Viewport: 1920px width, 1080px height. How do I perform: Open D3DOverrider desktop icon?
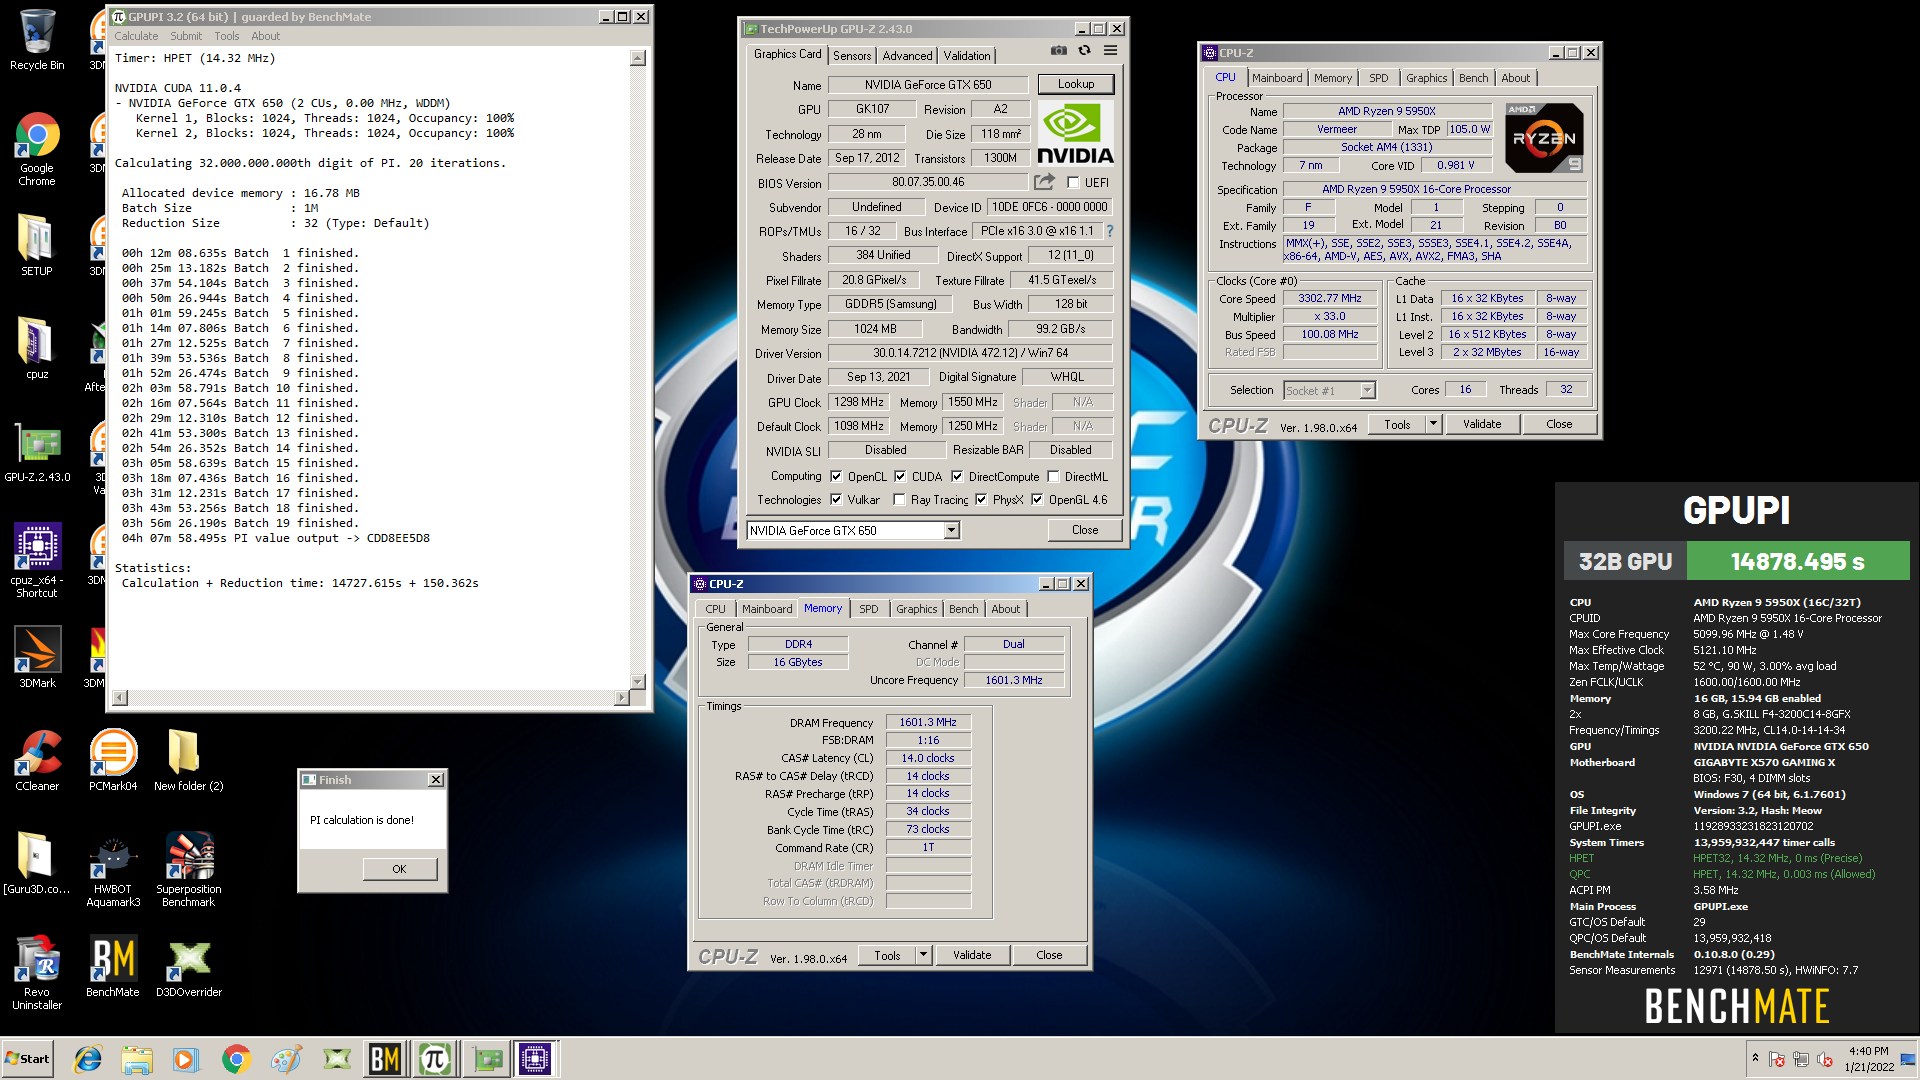(189, 966)
